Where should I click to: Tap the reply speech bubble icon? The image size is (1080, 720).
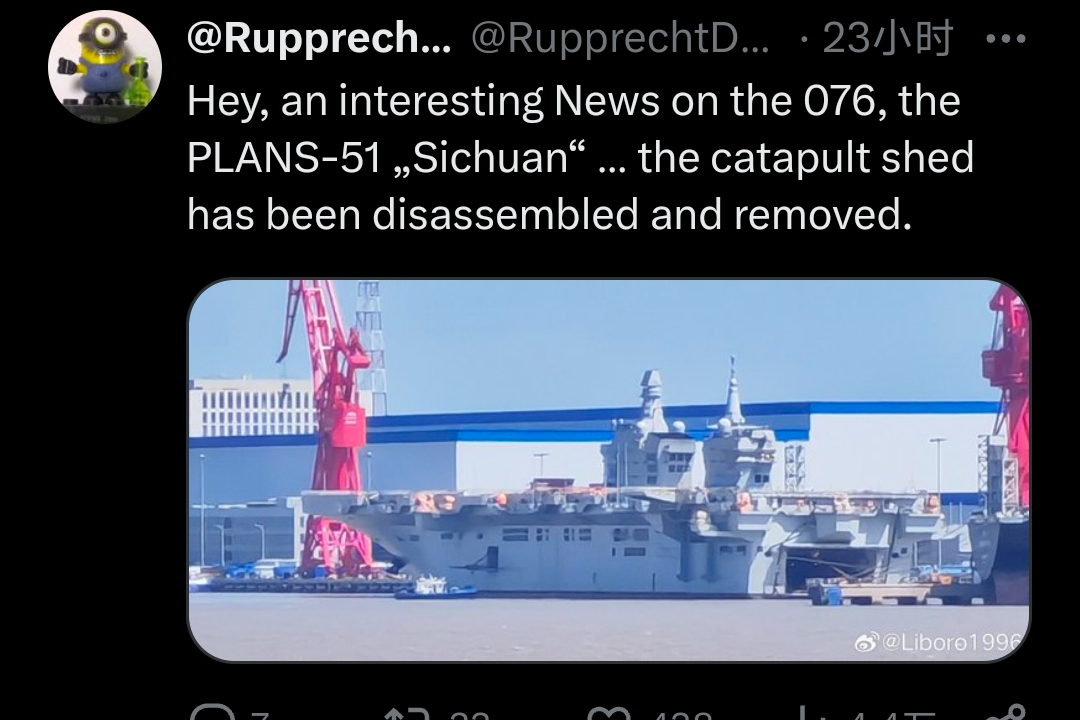coord(211,713)
